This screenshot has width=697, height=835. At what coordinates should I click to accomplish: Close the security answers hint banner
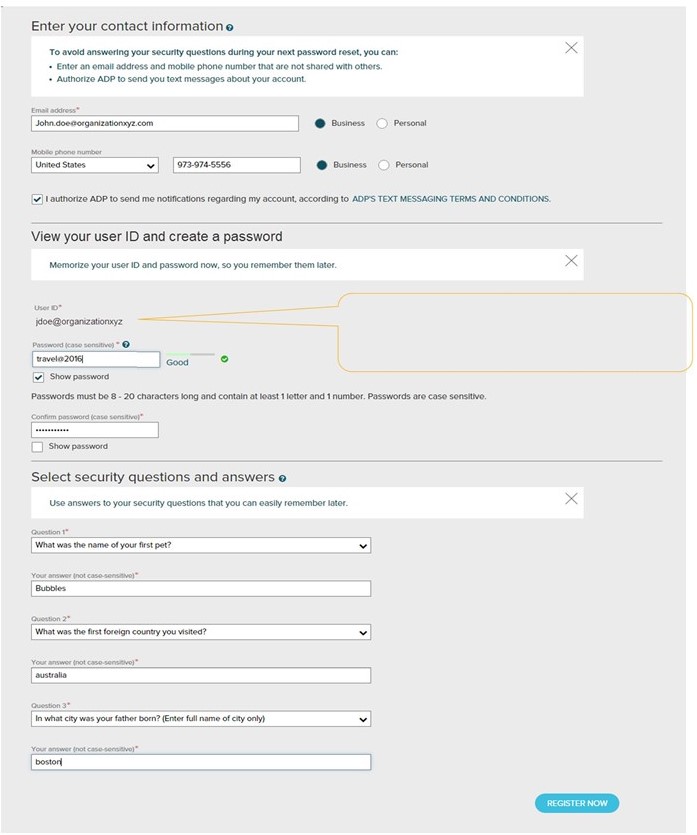coord(571,498)
